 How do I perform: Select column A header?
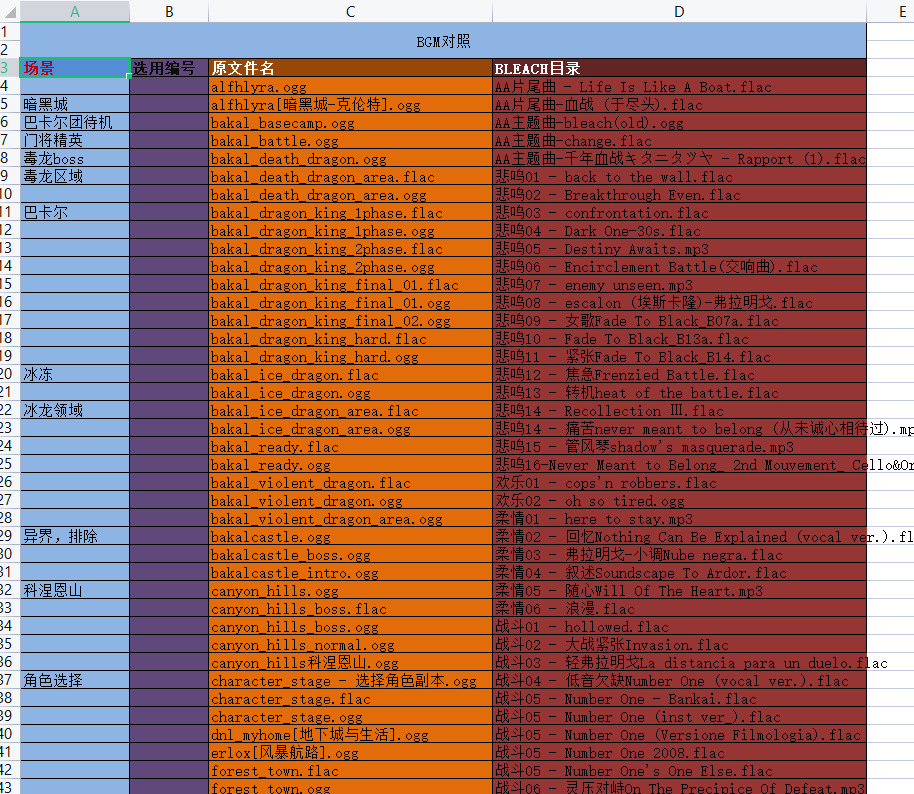coord(75,11)
